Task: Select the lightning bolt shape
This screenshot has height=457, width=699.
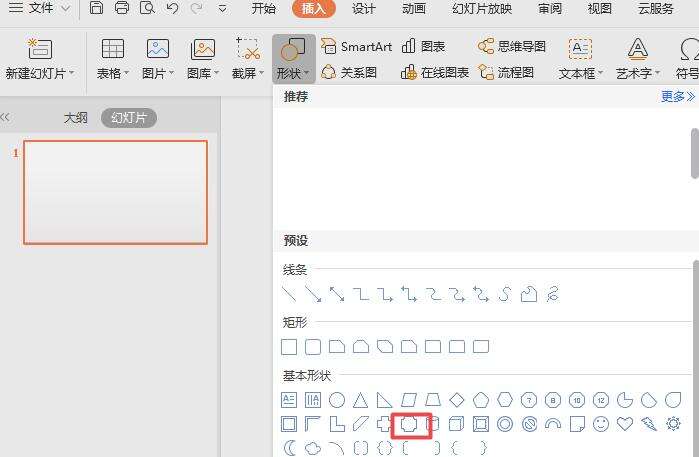Action: 649,424
